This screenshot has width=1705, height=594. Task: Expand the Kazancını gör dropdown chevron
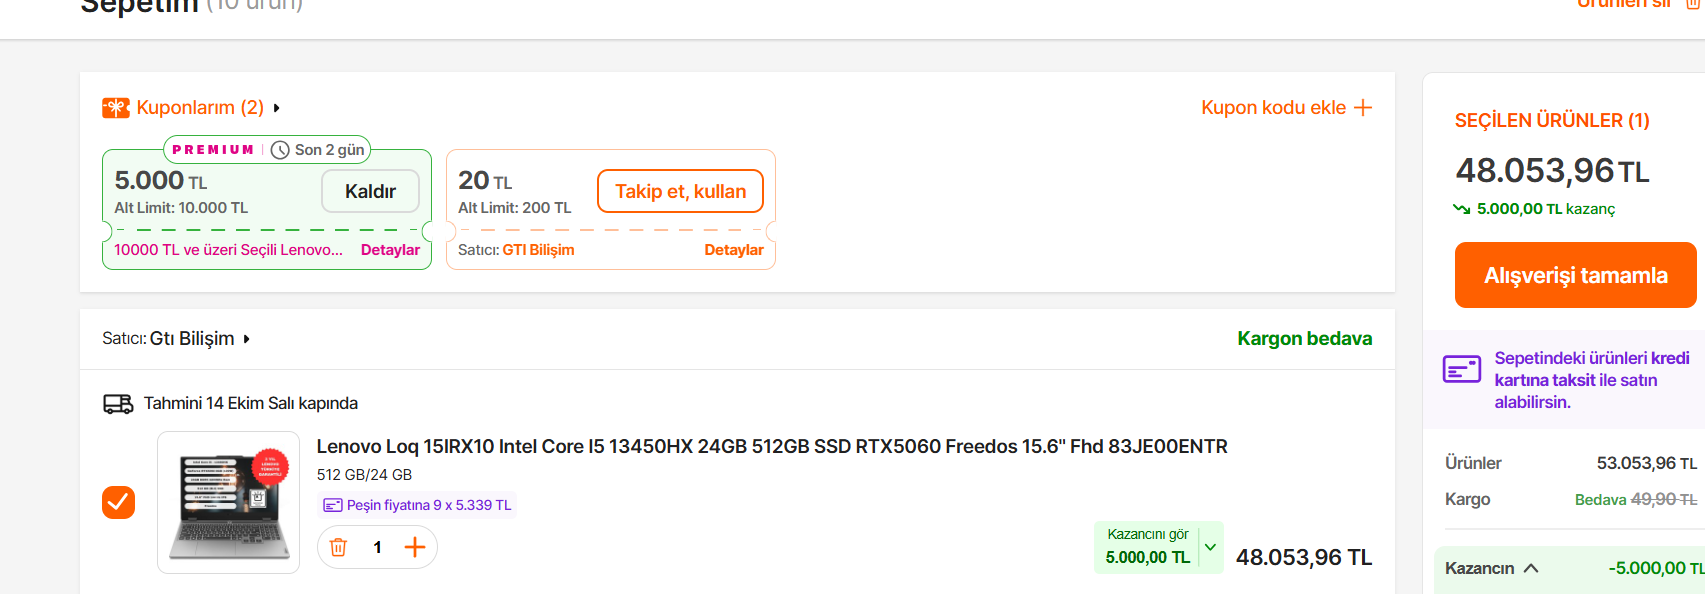(x=1211, y=547)
